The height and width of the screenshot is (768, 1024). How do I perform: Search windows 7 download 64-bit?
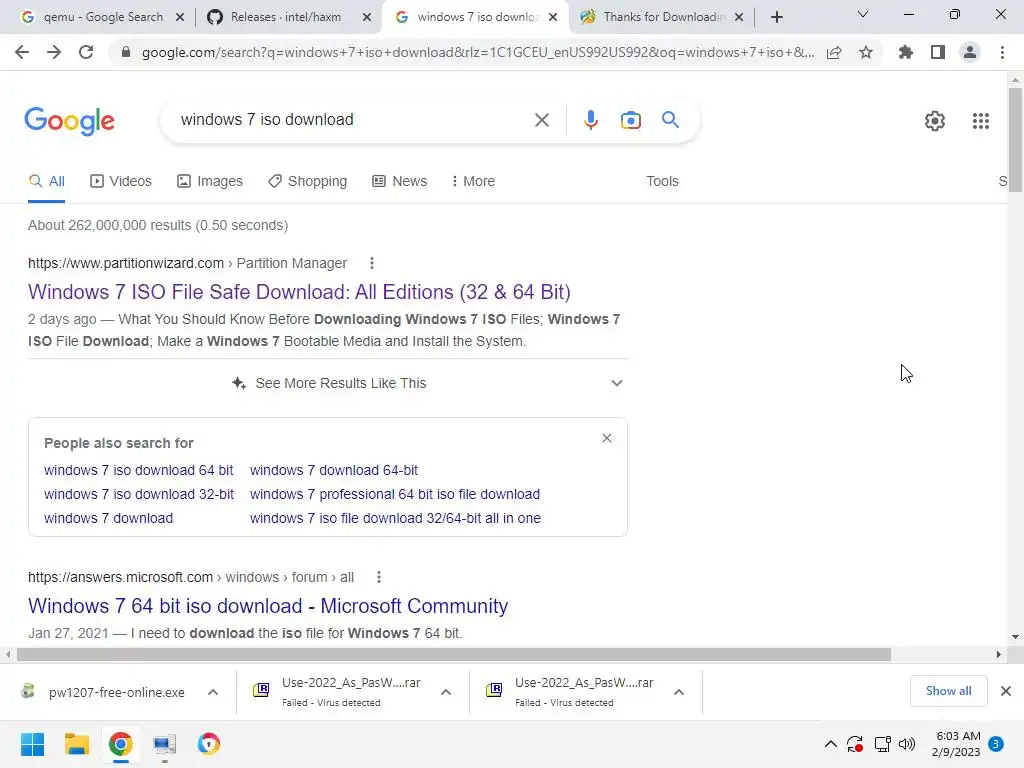pyautogui.click(x=334, y=470)
